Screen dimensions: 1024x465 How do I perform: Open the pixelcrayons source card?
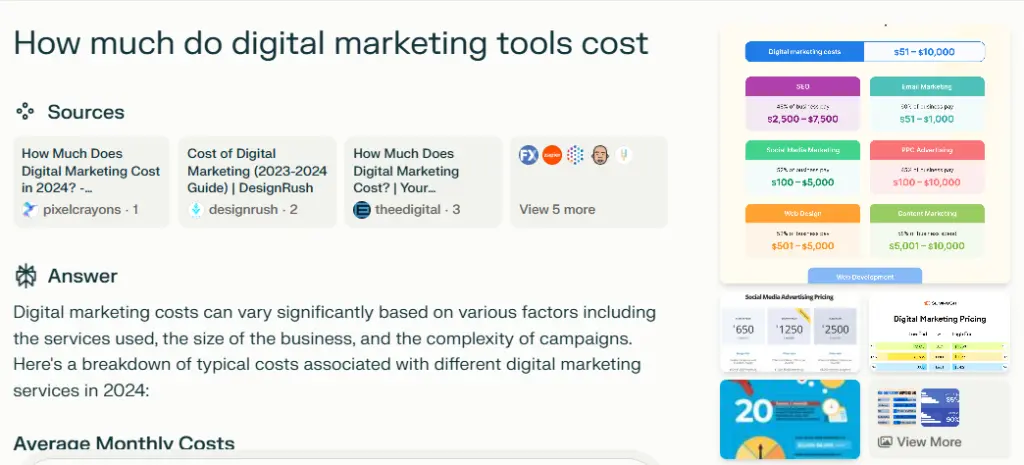pos(91,182)
